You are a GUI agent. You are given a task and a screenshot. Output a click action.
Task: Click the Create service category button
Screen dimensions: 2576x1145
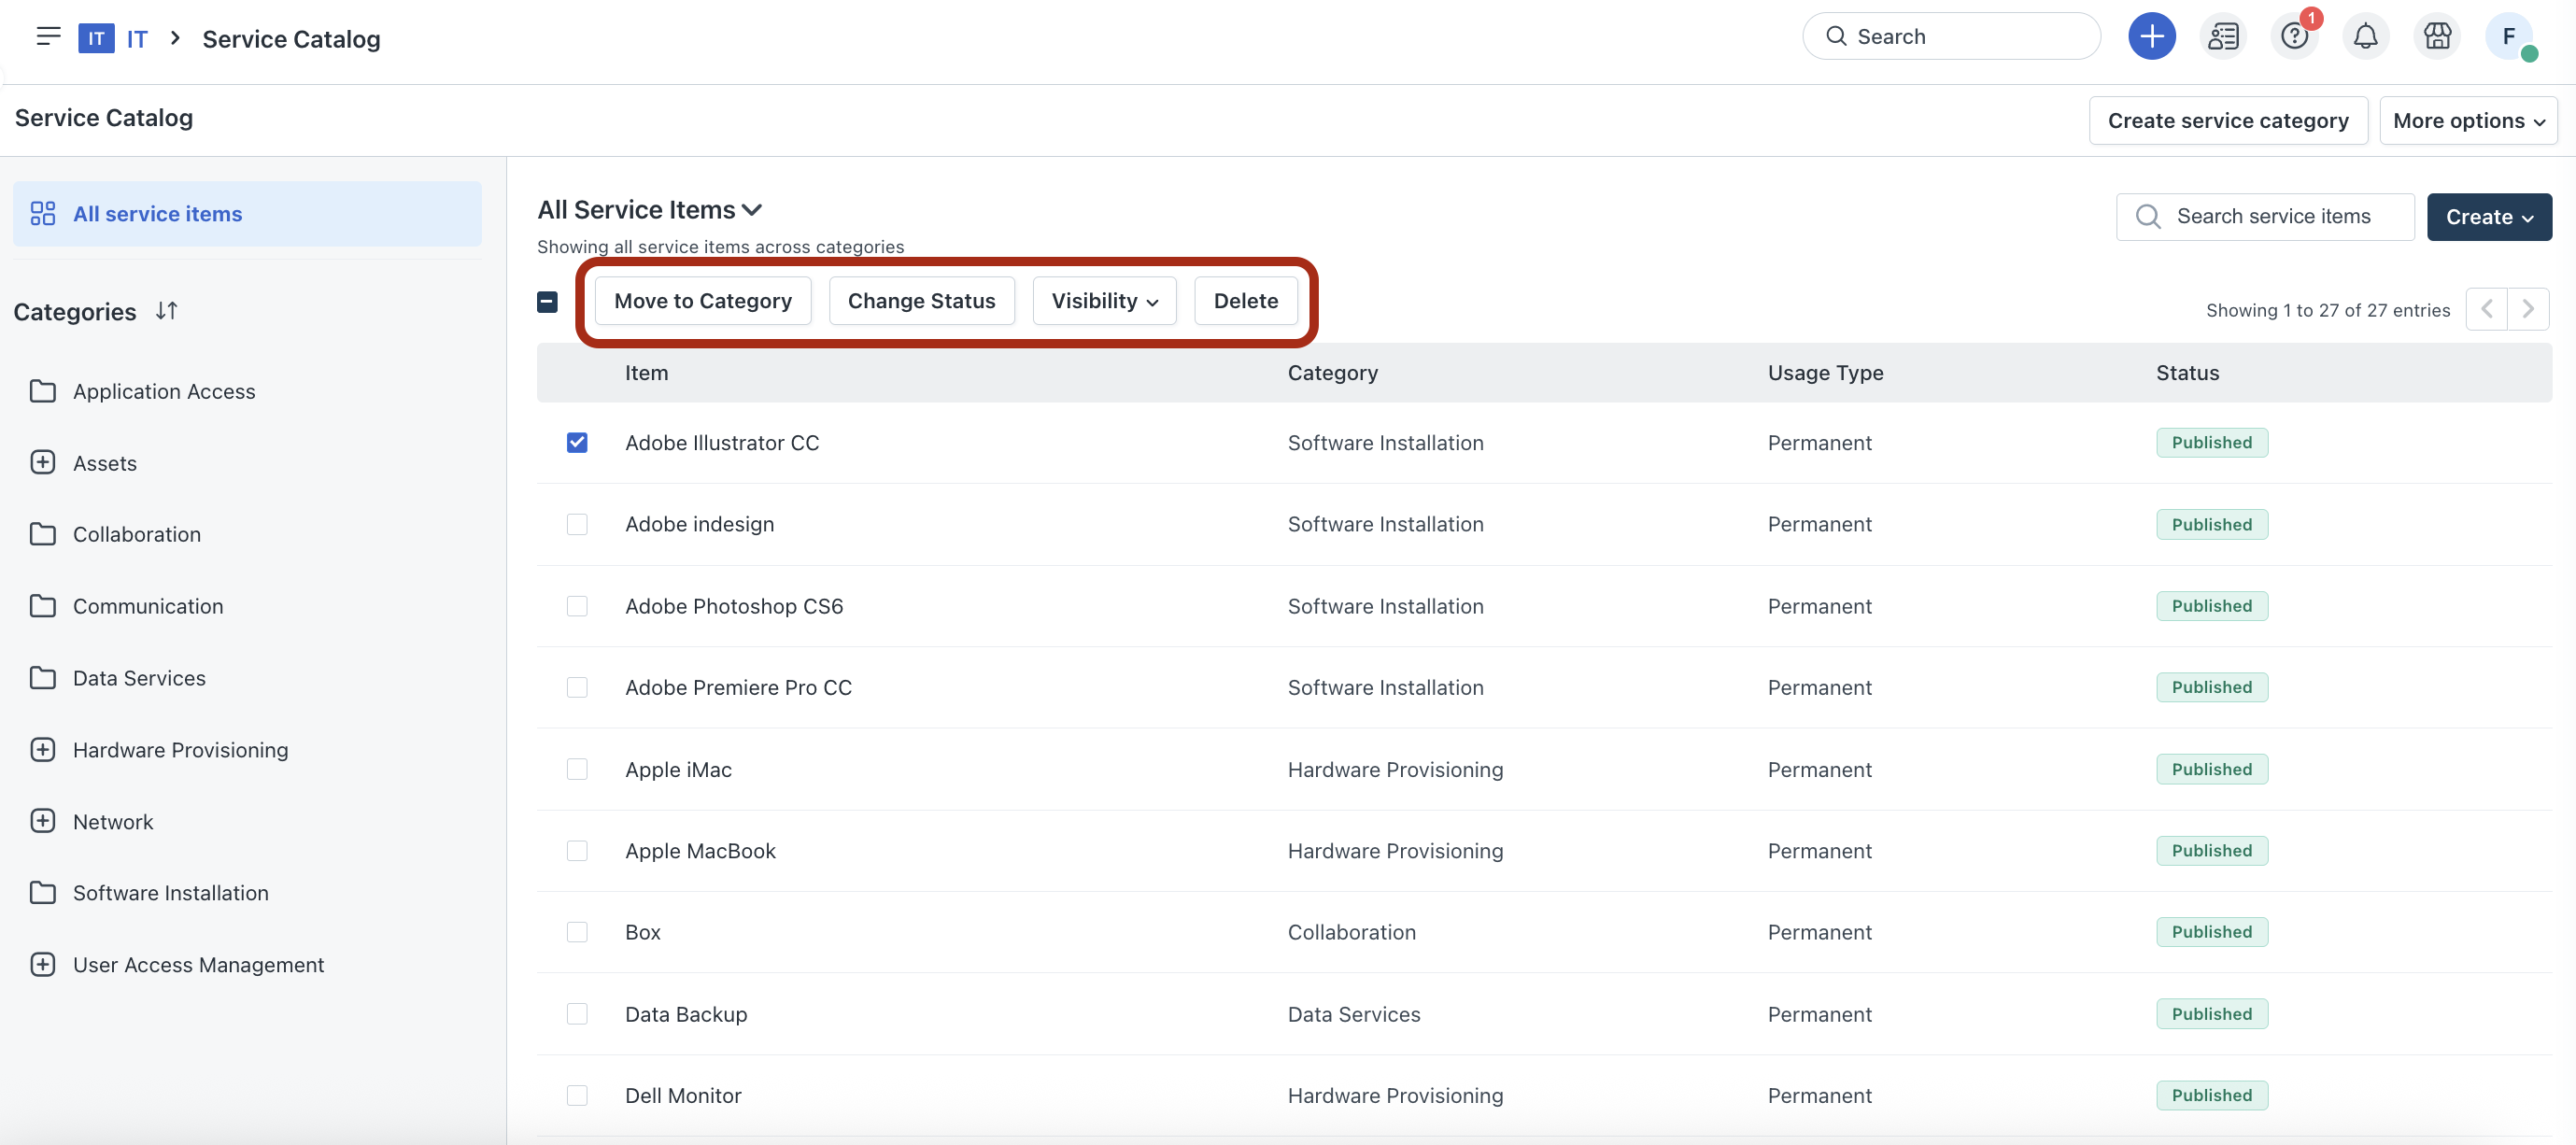(x=2227, y=120)
